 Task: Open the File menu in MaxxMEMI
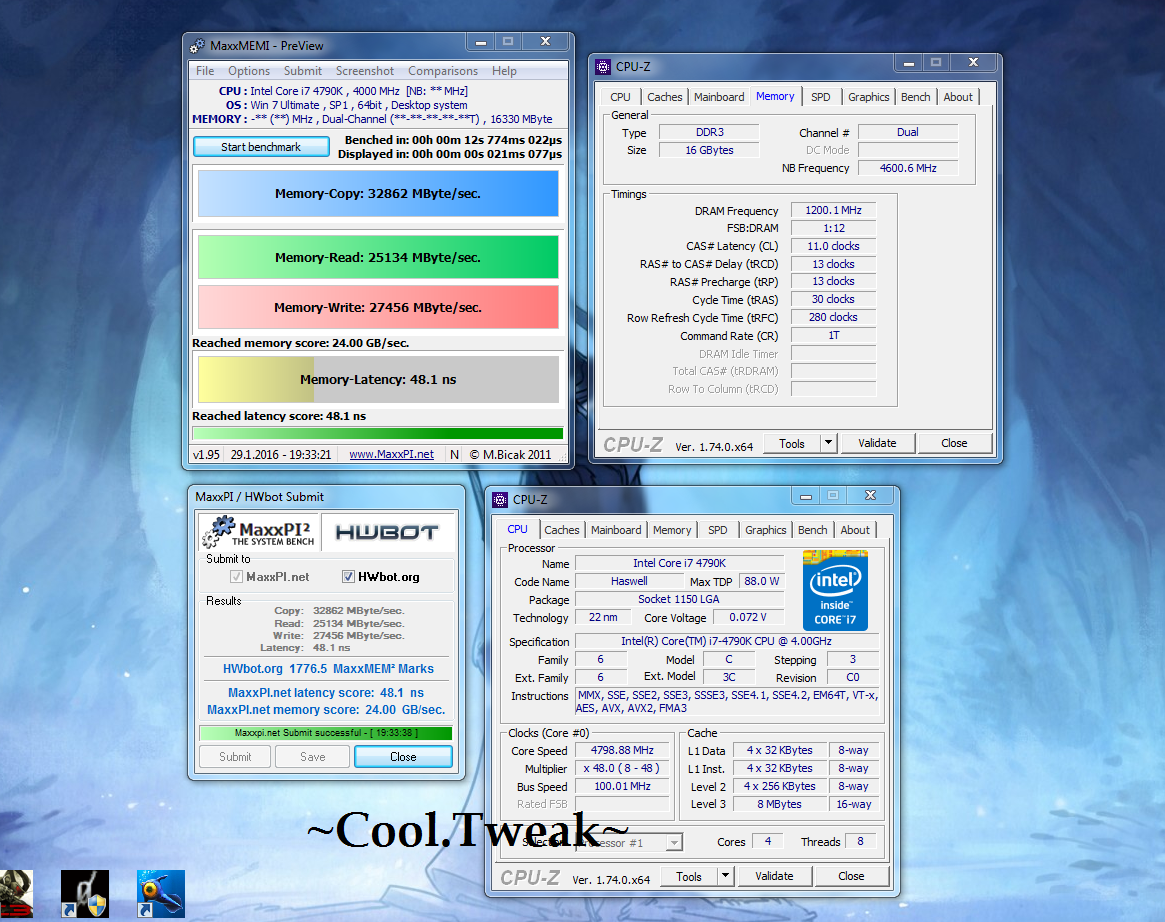tap(205, 71)
